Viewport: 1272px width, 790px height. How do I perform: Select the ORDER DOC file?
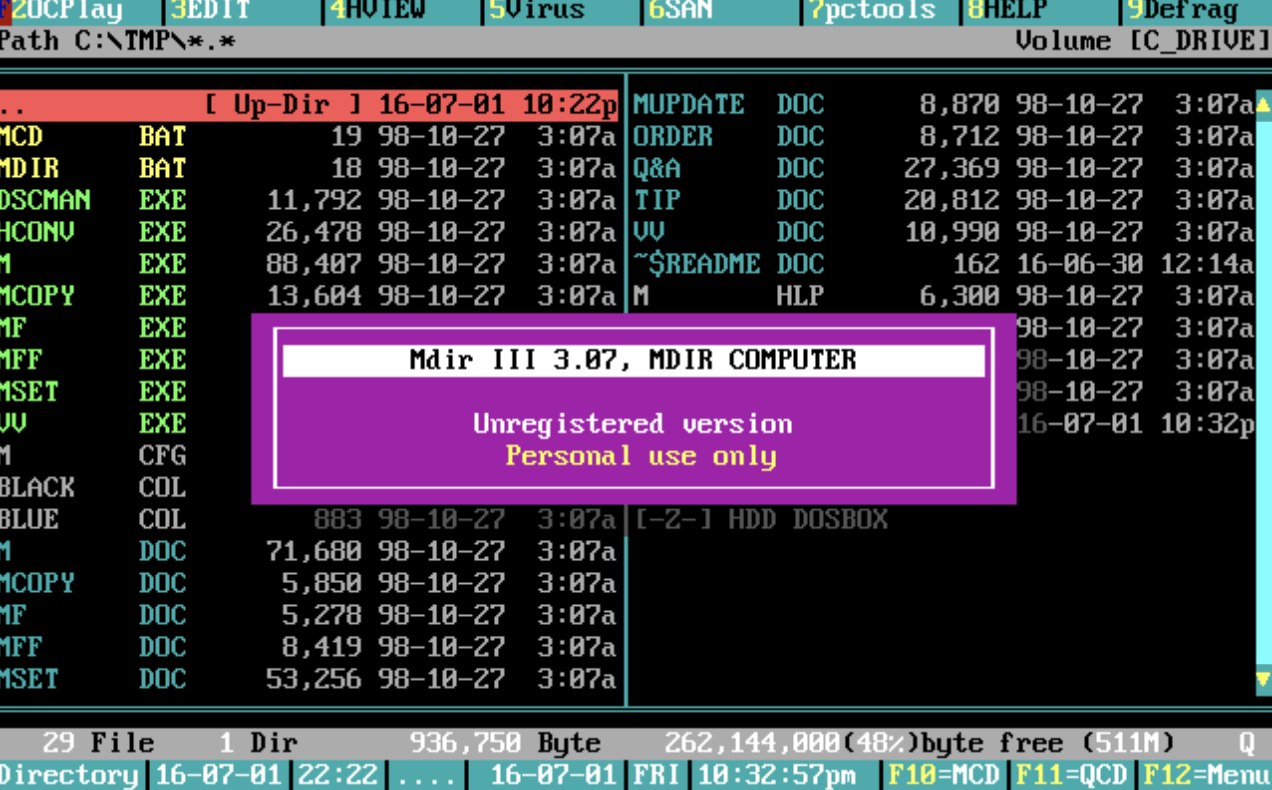943,137
